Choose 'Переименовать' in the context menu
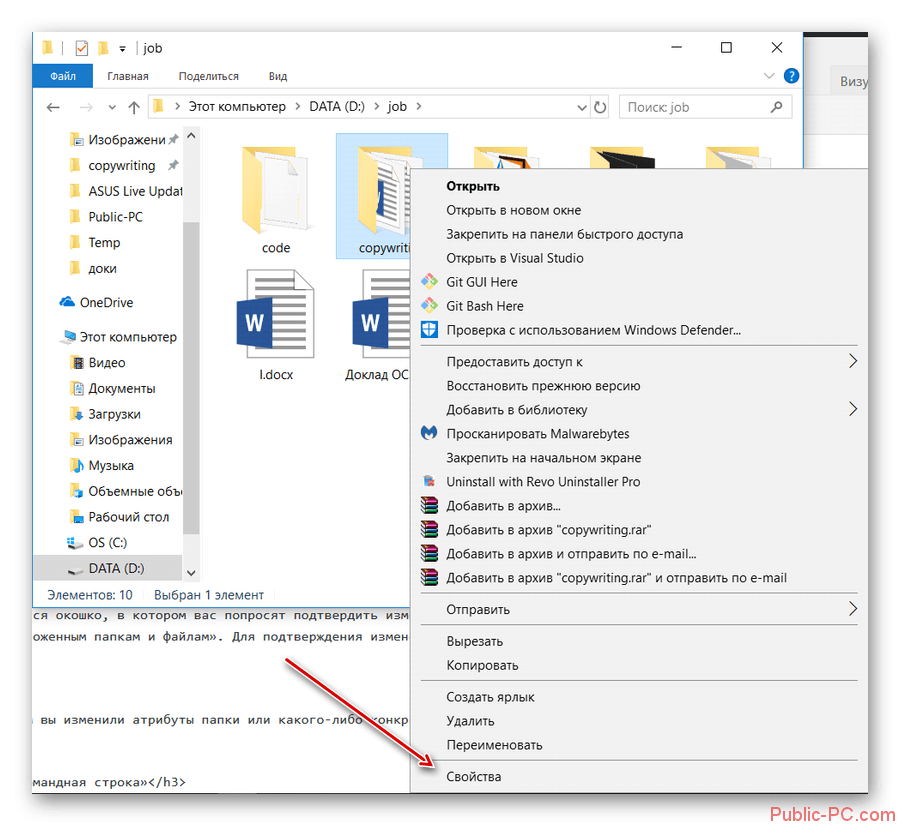 494,745
